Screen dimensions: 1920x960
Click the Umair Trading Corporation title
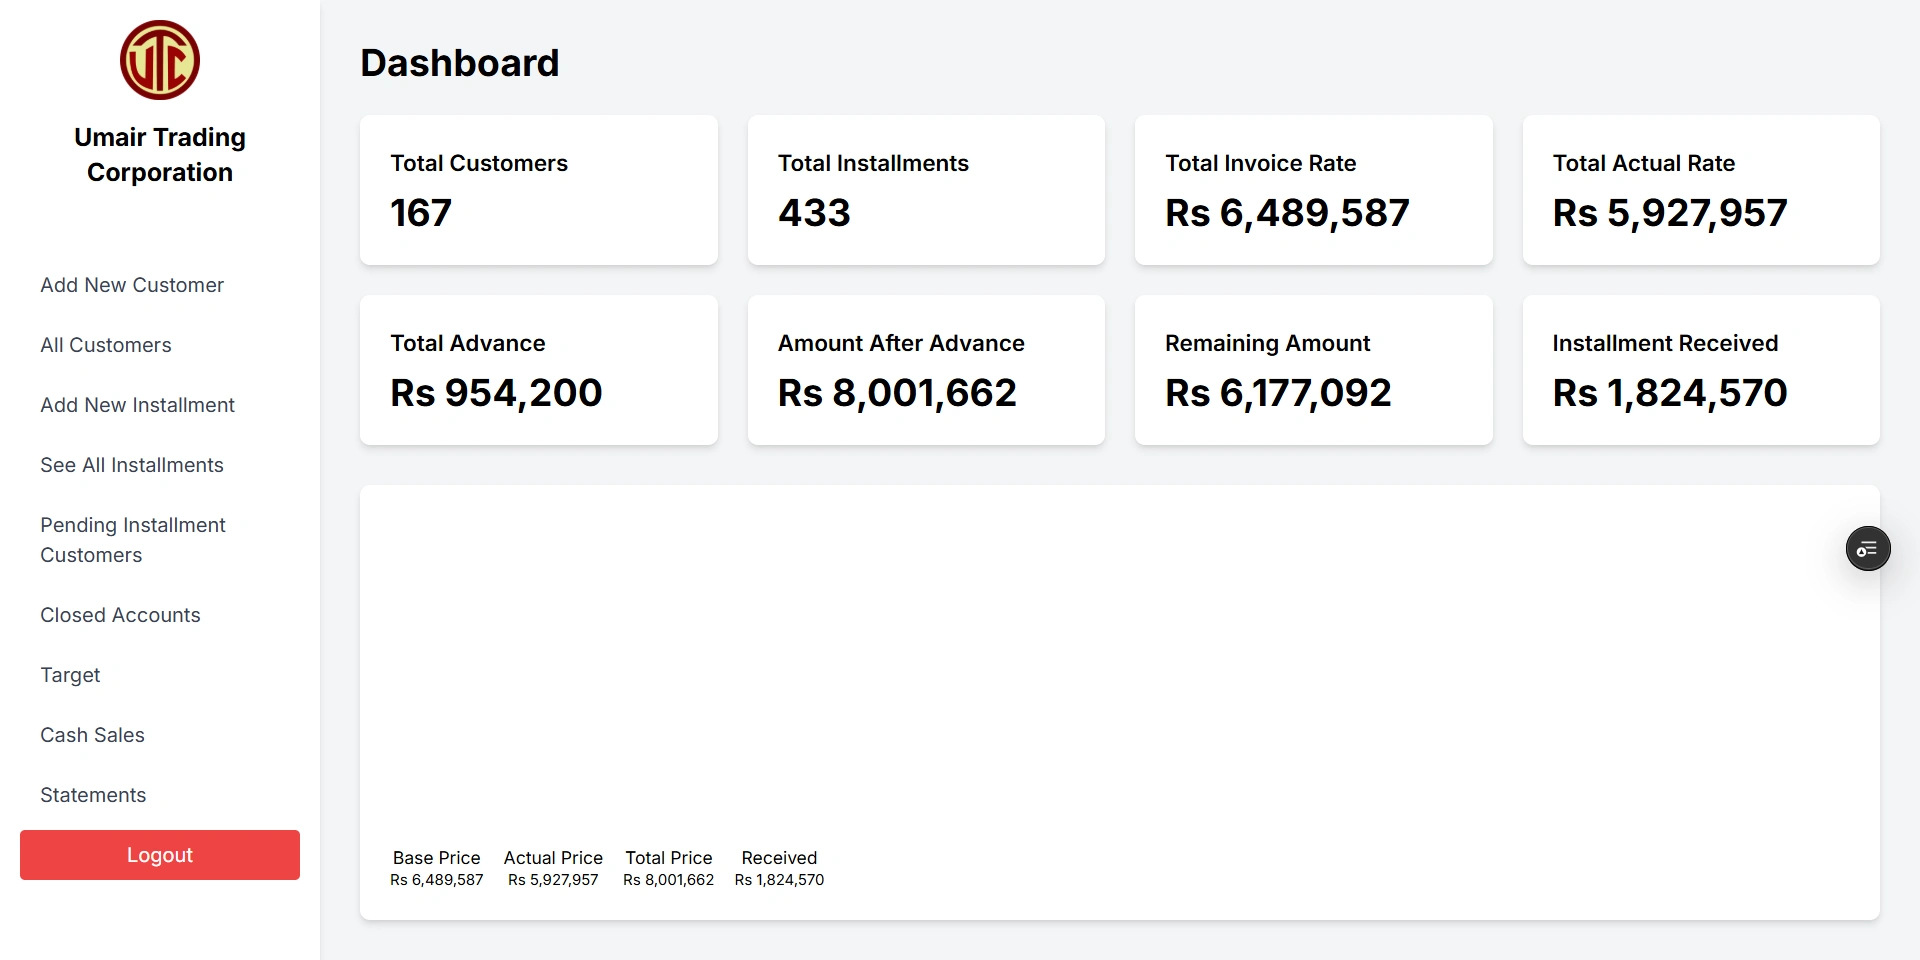(x=160, y=155)
